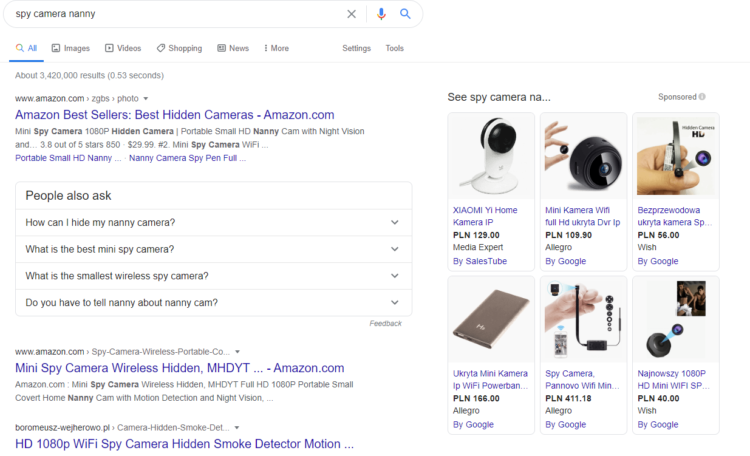Click 'By Google' under the PLN 166.00 product
Screen dimensions: 750x456
(473, 424)
